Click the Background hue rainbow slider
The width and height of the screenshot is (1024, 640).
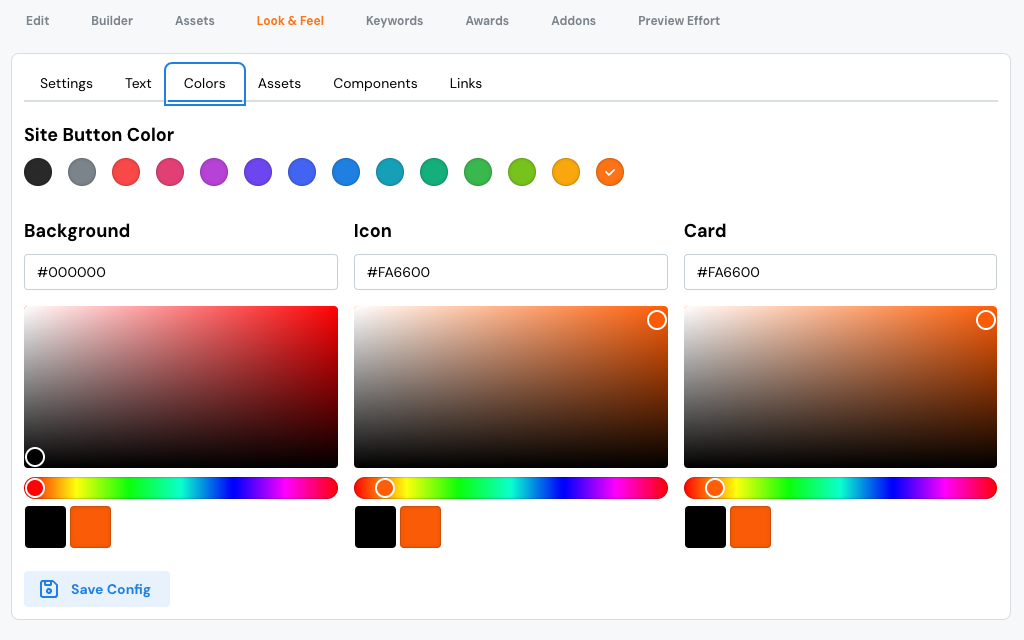click(x=181, y=488)
